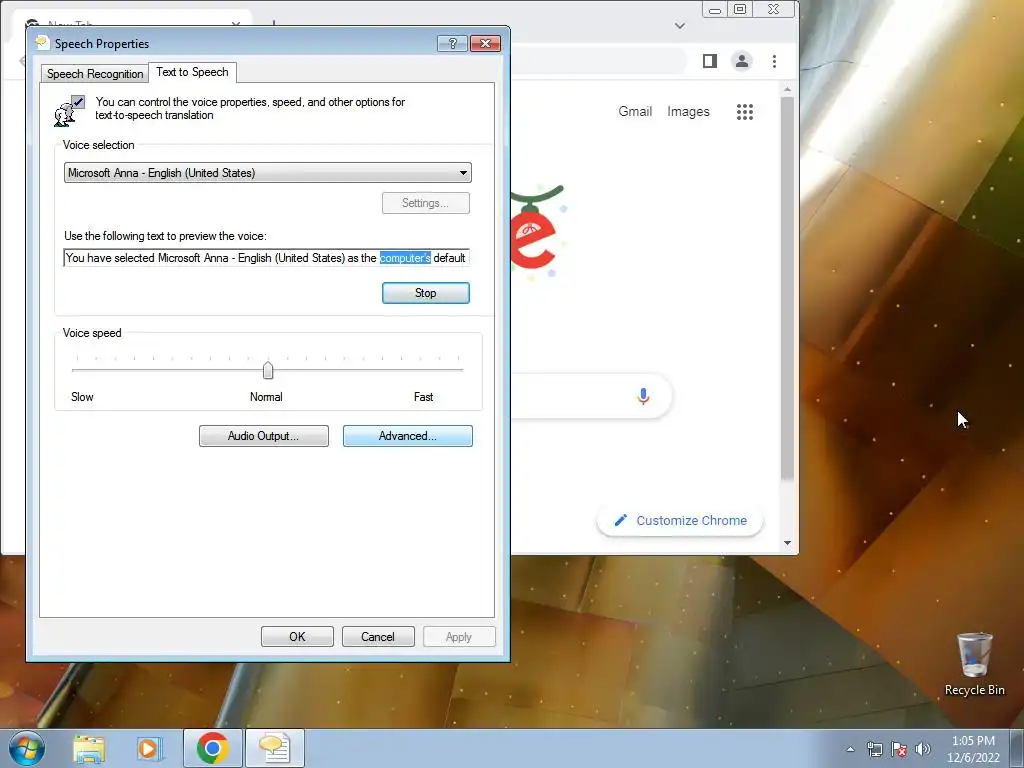Click the volume speaker tray icon
Viewport: 1024px width, 768px height.
(923, 749)
